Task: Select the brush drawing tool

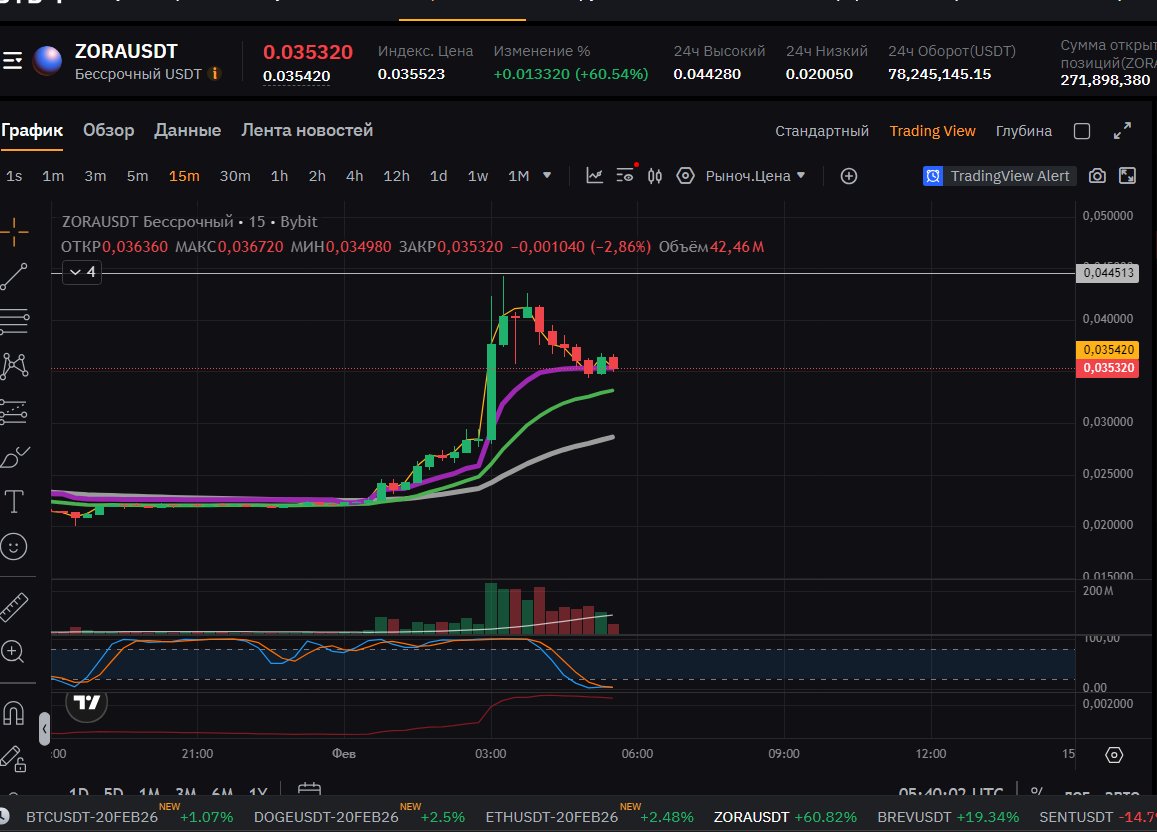Action: [x=14, y=457]
